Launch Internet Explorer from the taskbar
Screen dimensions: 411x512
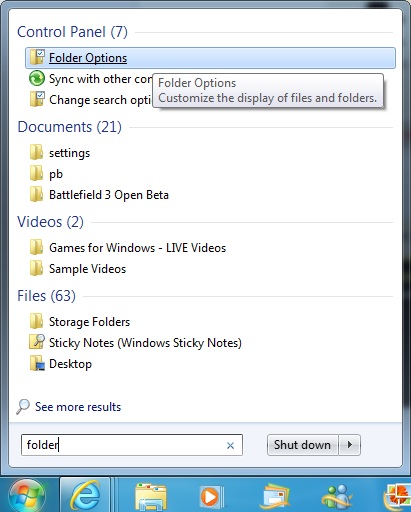pyautogui.click(x=85, y=496)
